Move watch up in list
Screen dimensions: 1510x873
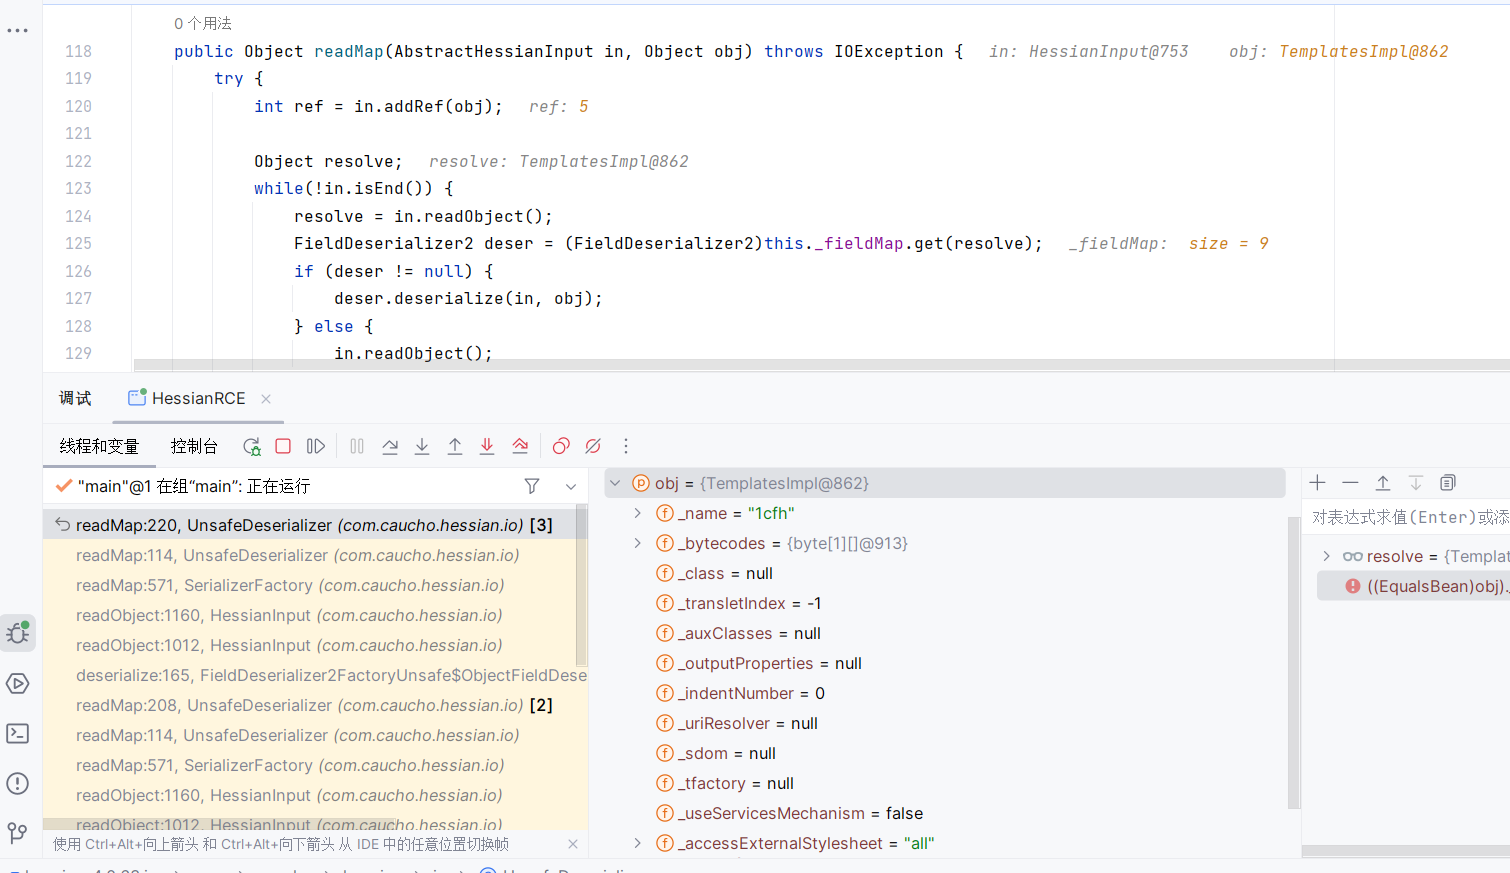point(1383,483)
